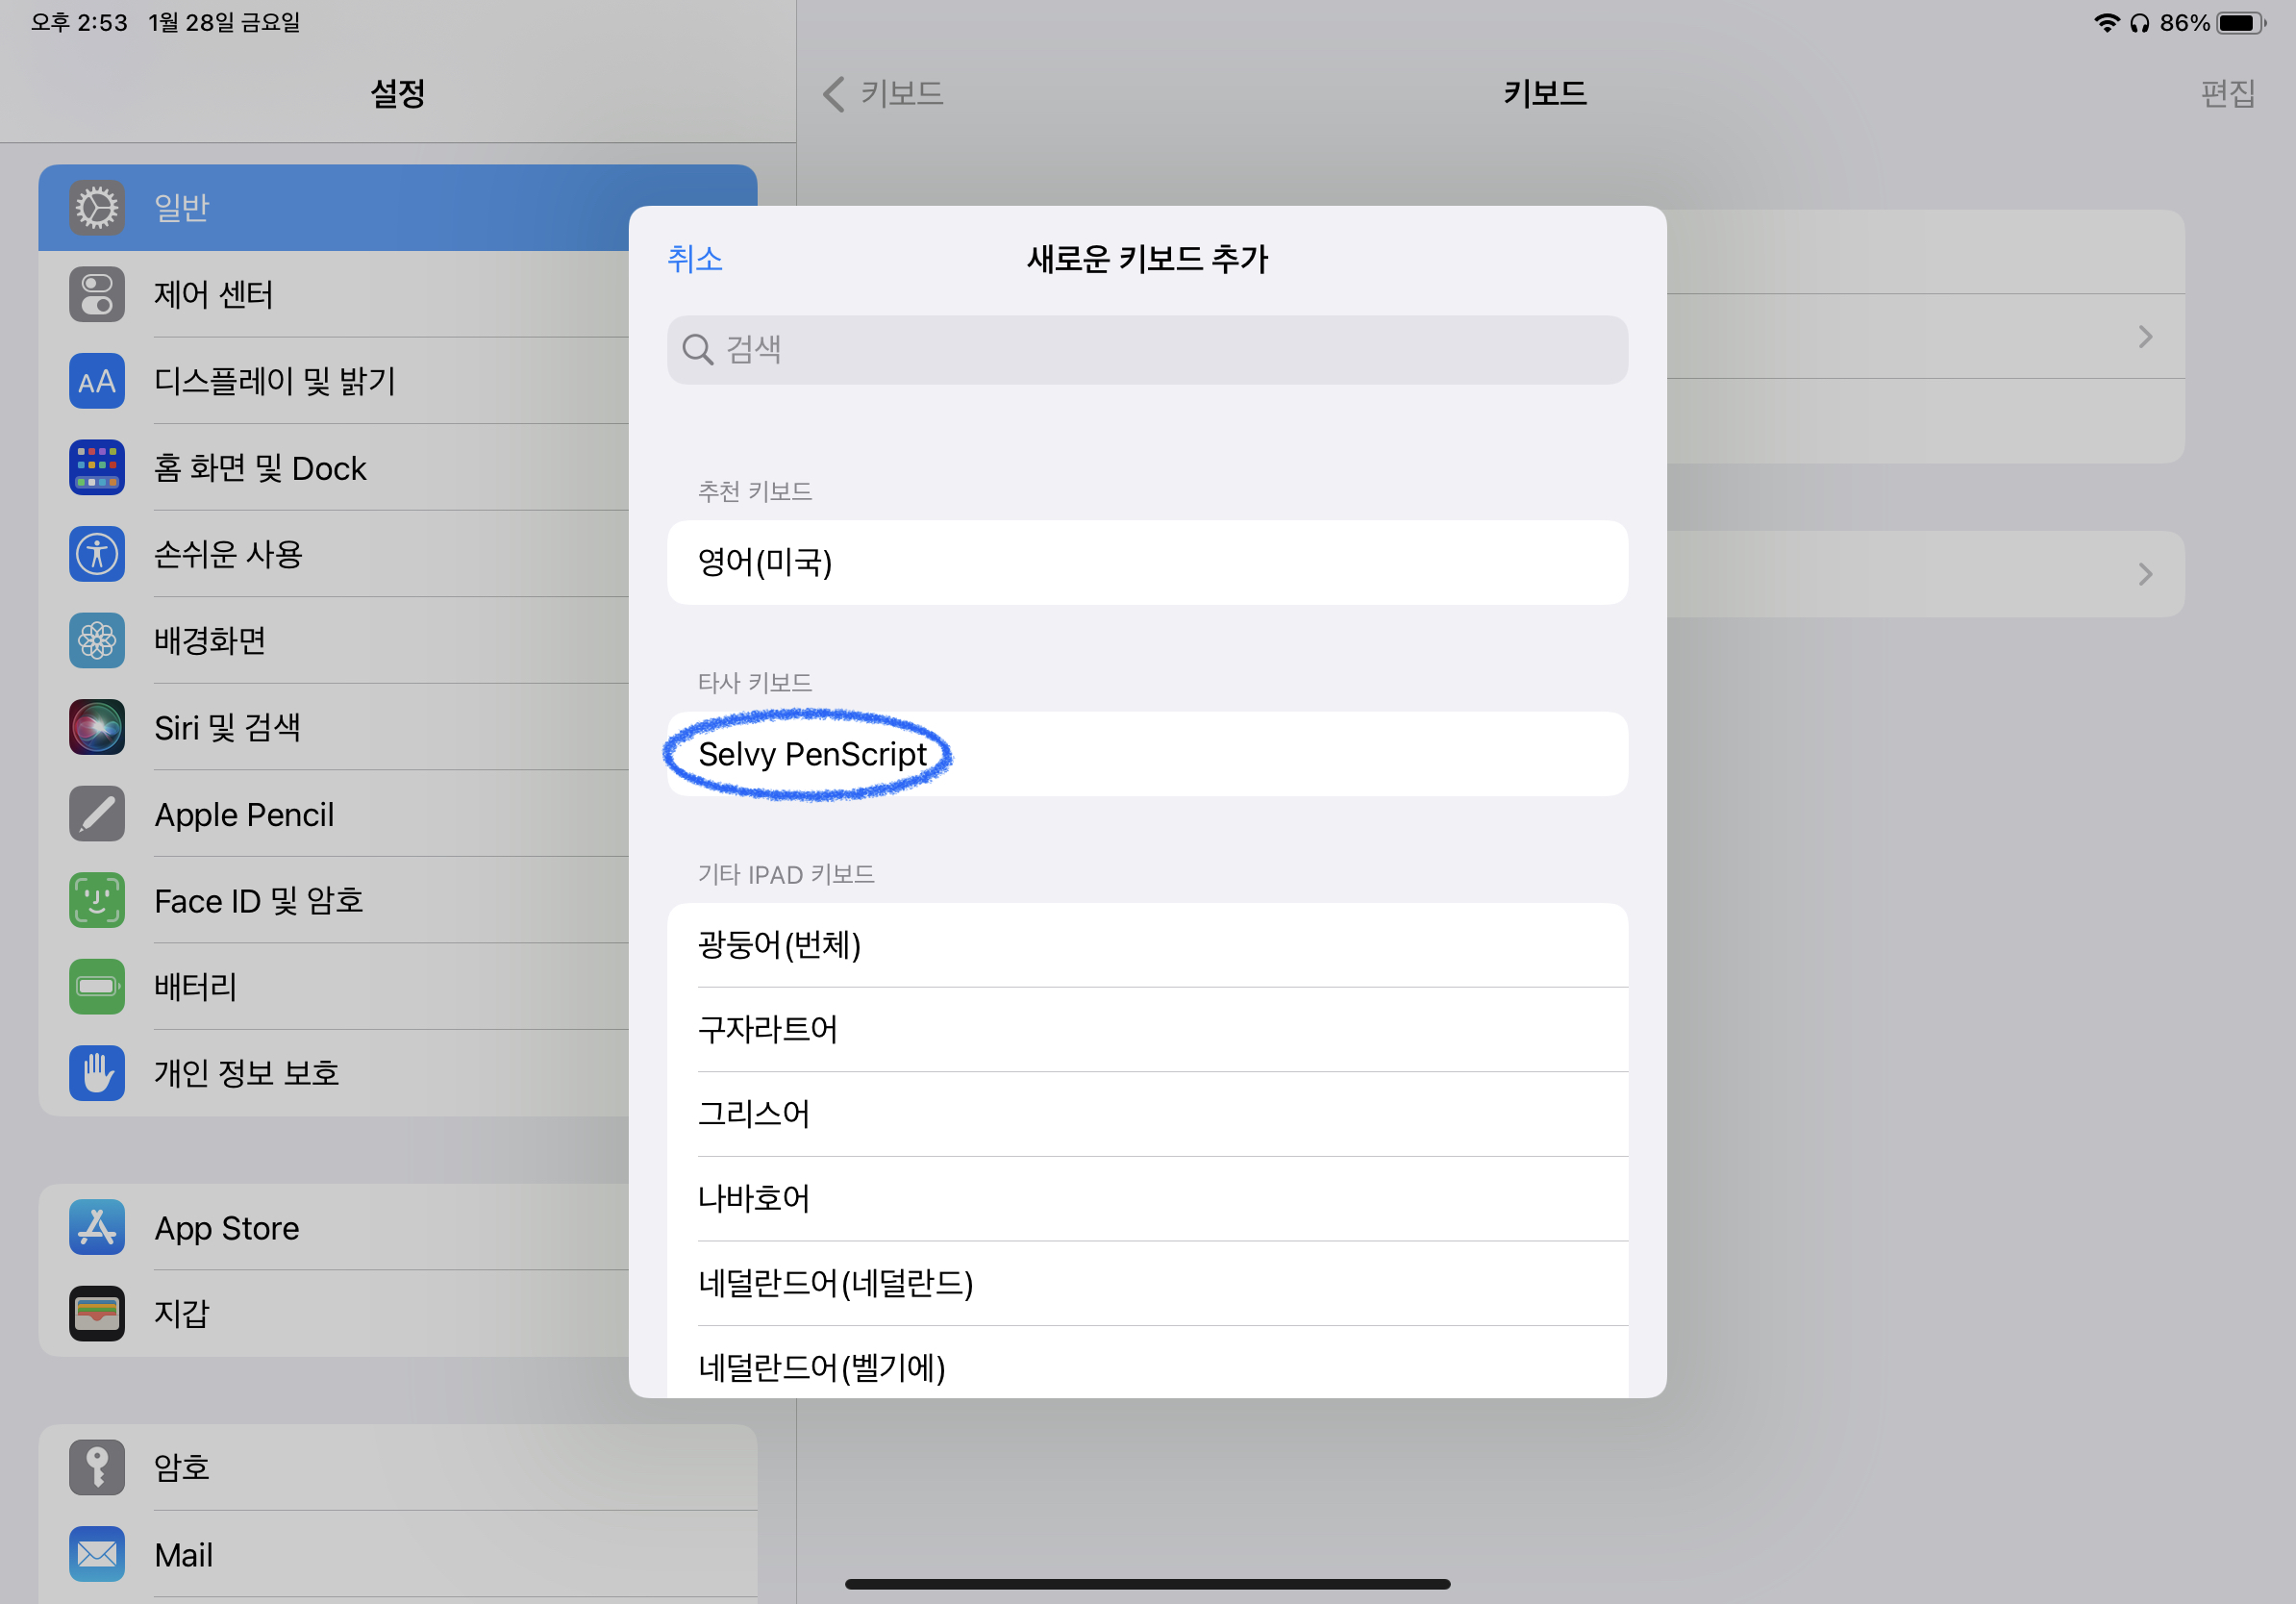
Task: Tap the 배경화면 flower icon
Action: (x=97, y=640)
